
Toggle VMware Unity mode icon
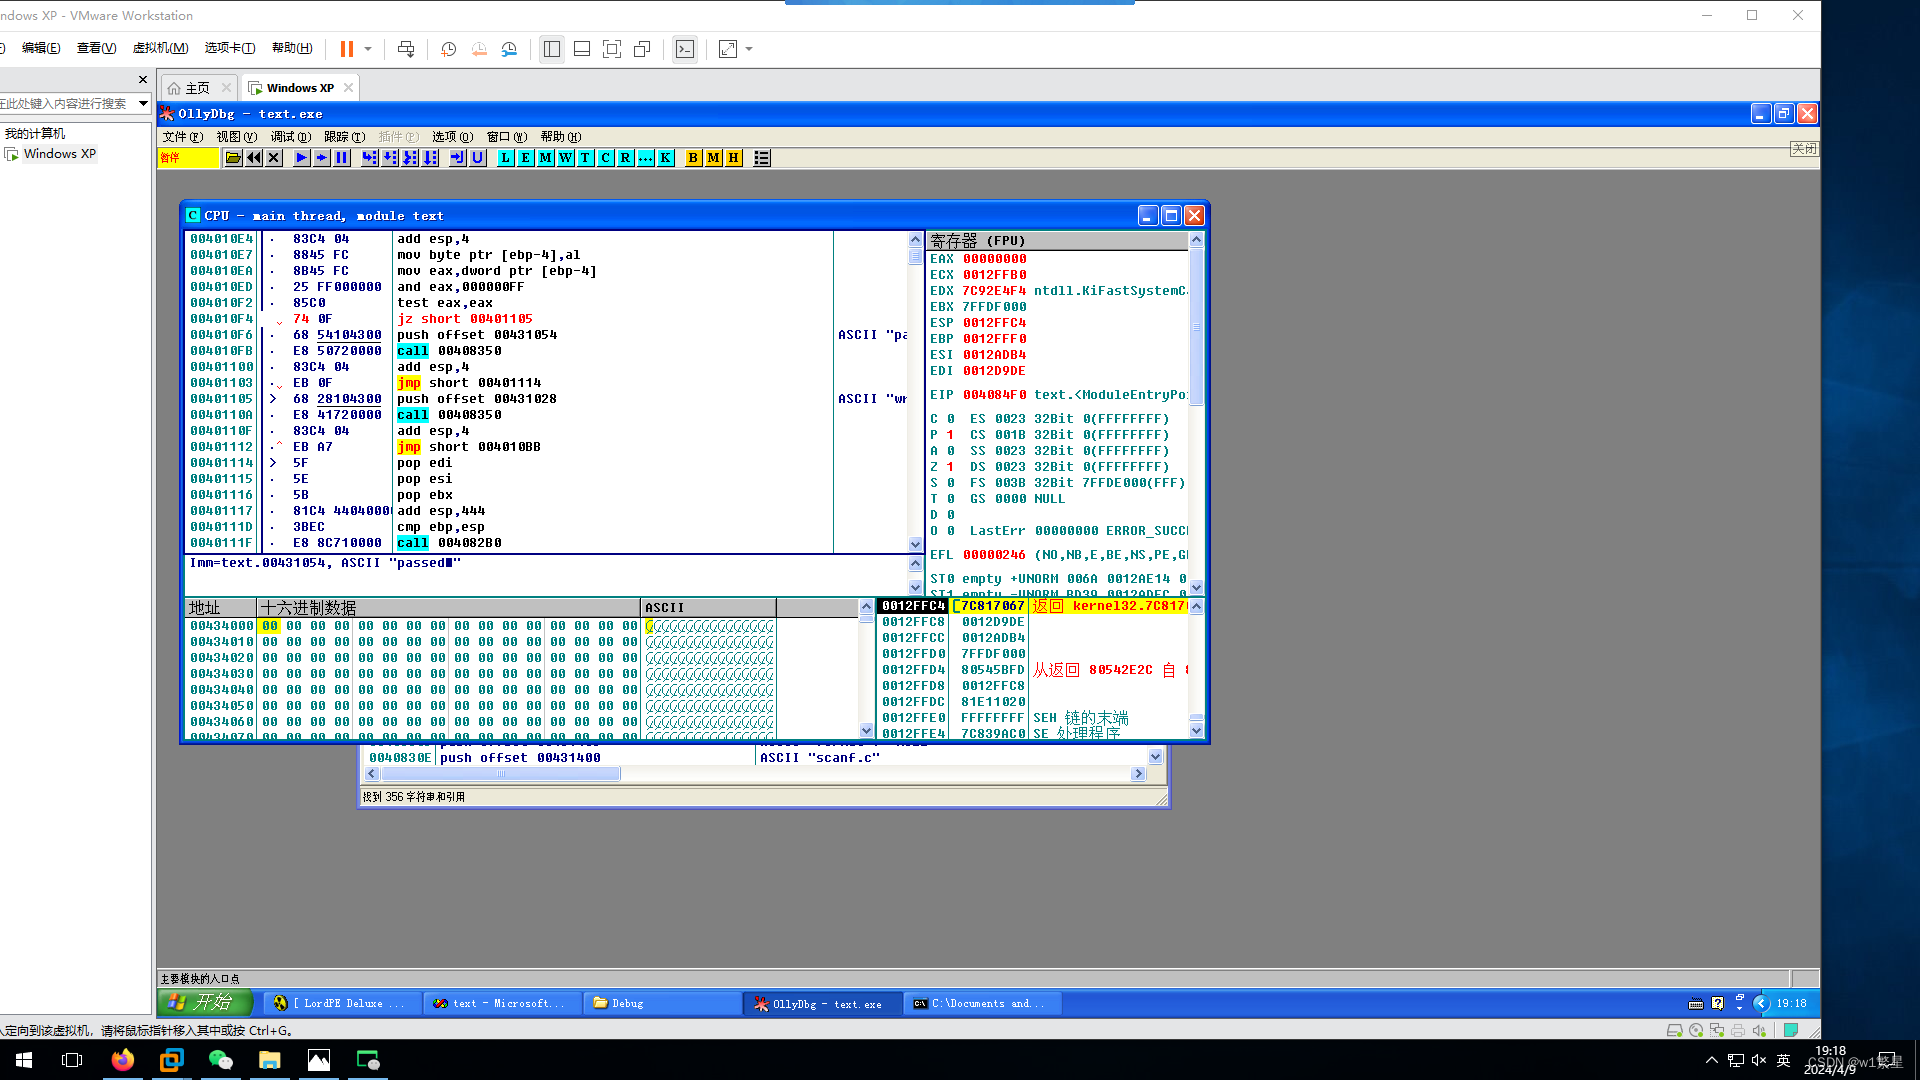pos(642,49)
